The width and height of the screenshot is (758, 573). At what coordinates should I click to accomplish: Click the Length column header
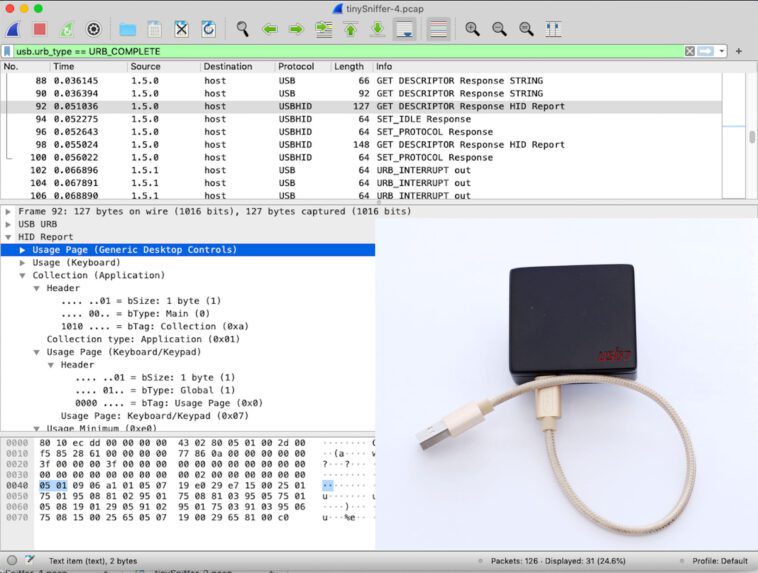pos(349,67)
